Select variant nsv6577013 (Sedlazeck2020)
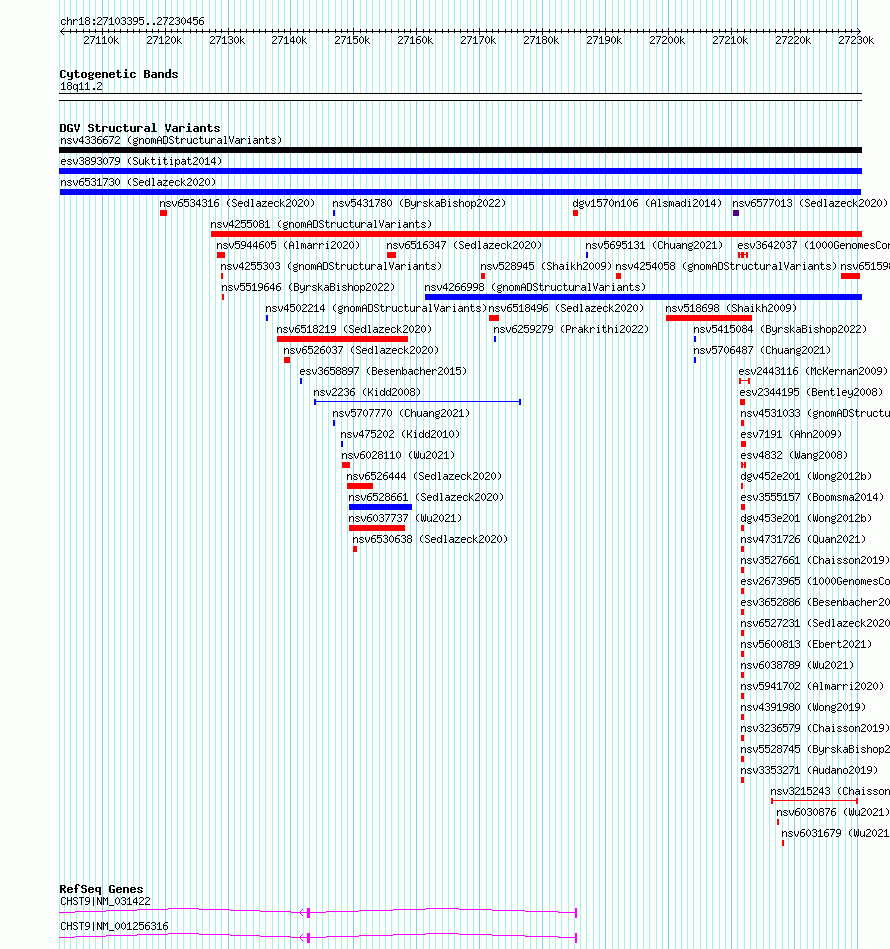The height and width of the screenshot is (949, 890). pyautogui.click(x=810, y=203)
